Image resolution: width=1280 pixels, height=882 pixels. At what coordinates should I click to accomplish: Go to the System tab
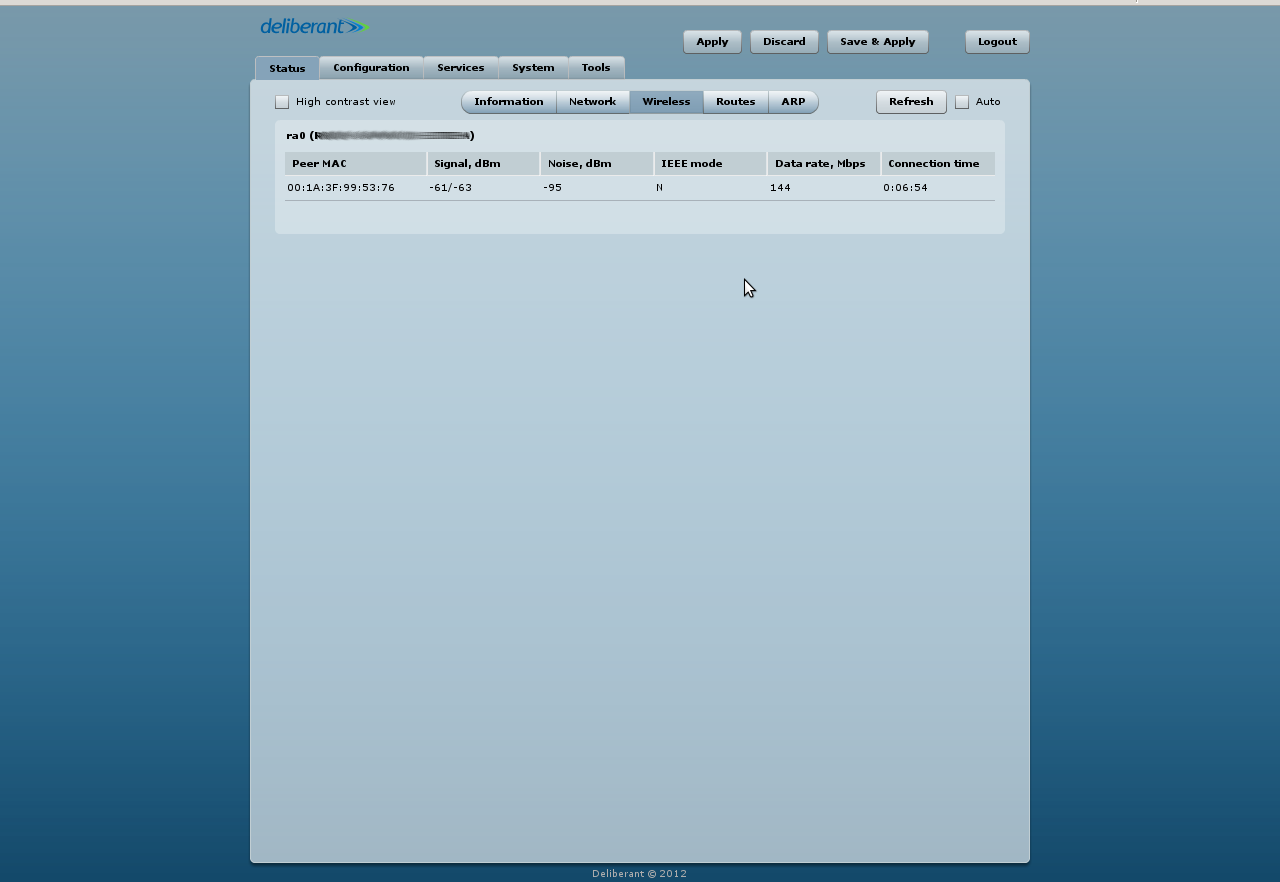(533, 68)
